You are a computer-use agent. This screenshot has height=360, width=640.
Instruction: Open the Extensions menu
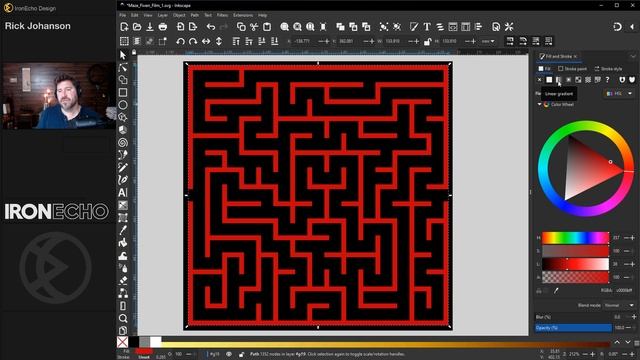[x=243, y=15]
